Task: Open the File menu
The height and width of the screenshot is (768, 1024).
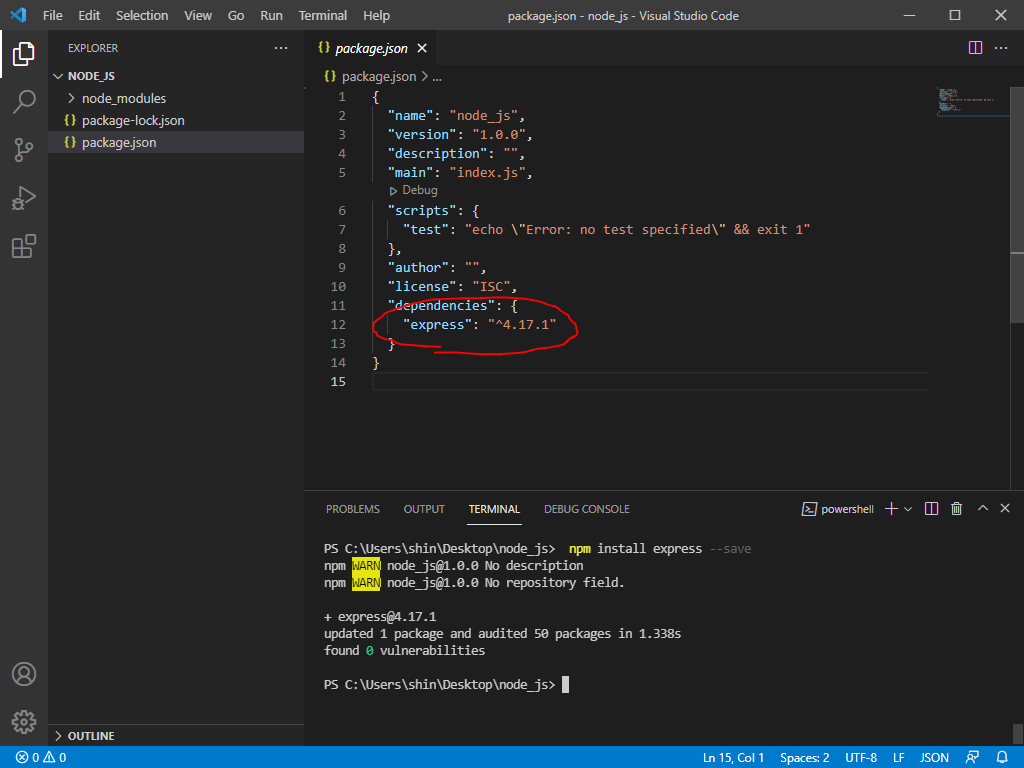Action: (x=53, y=15)
